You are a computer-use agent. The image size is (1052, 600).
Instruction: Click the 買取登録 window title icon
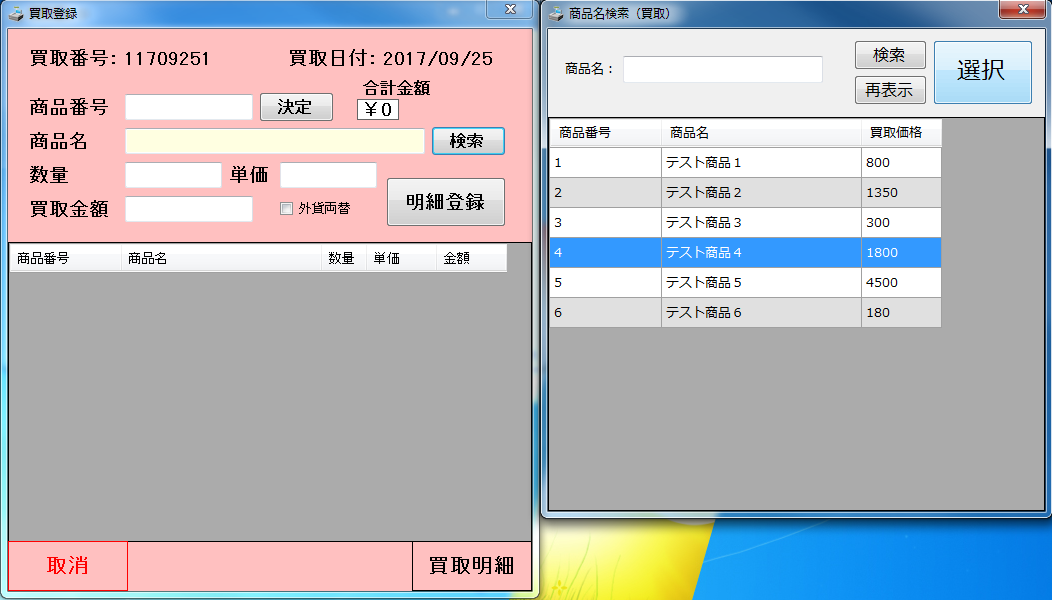tap(17, 13)
